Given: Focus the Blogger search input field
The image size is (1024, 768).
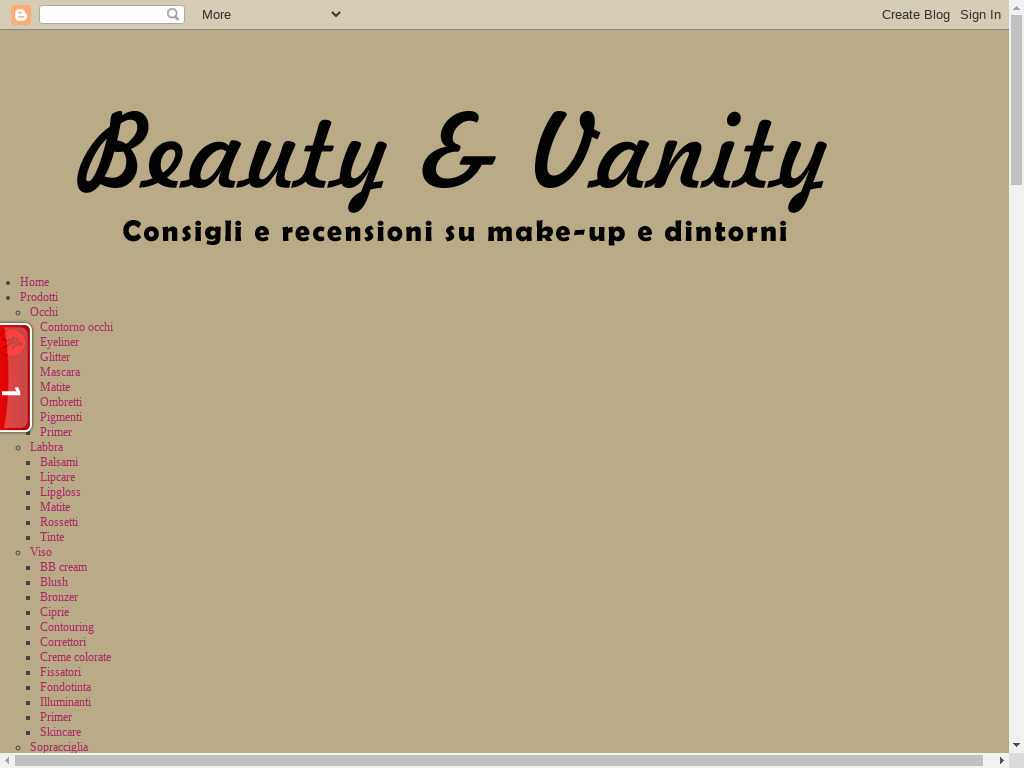Looking at the screenshot, I should pos(102,15).
